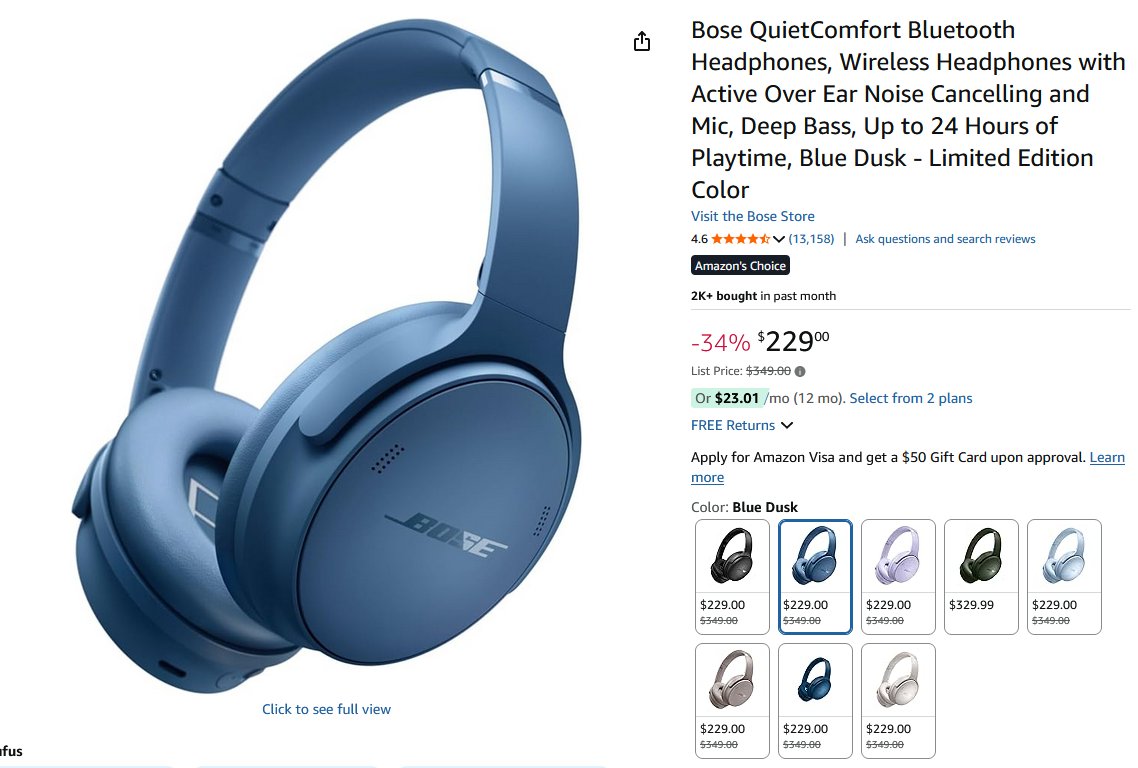
Task: Open the 13,158 ratings link
Action: pos(811,239)
